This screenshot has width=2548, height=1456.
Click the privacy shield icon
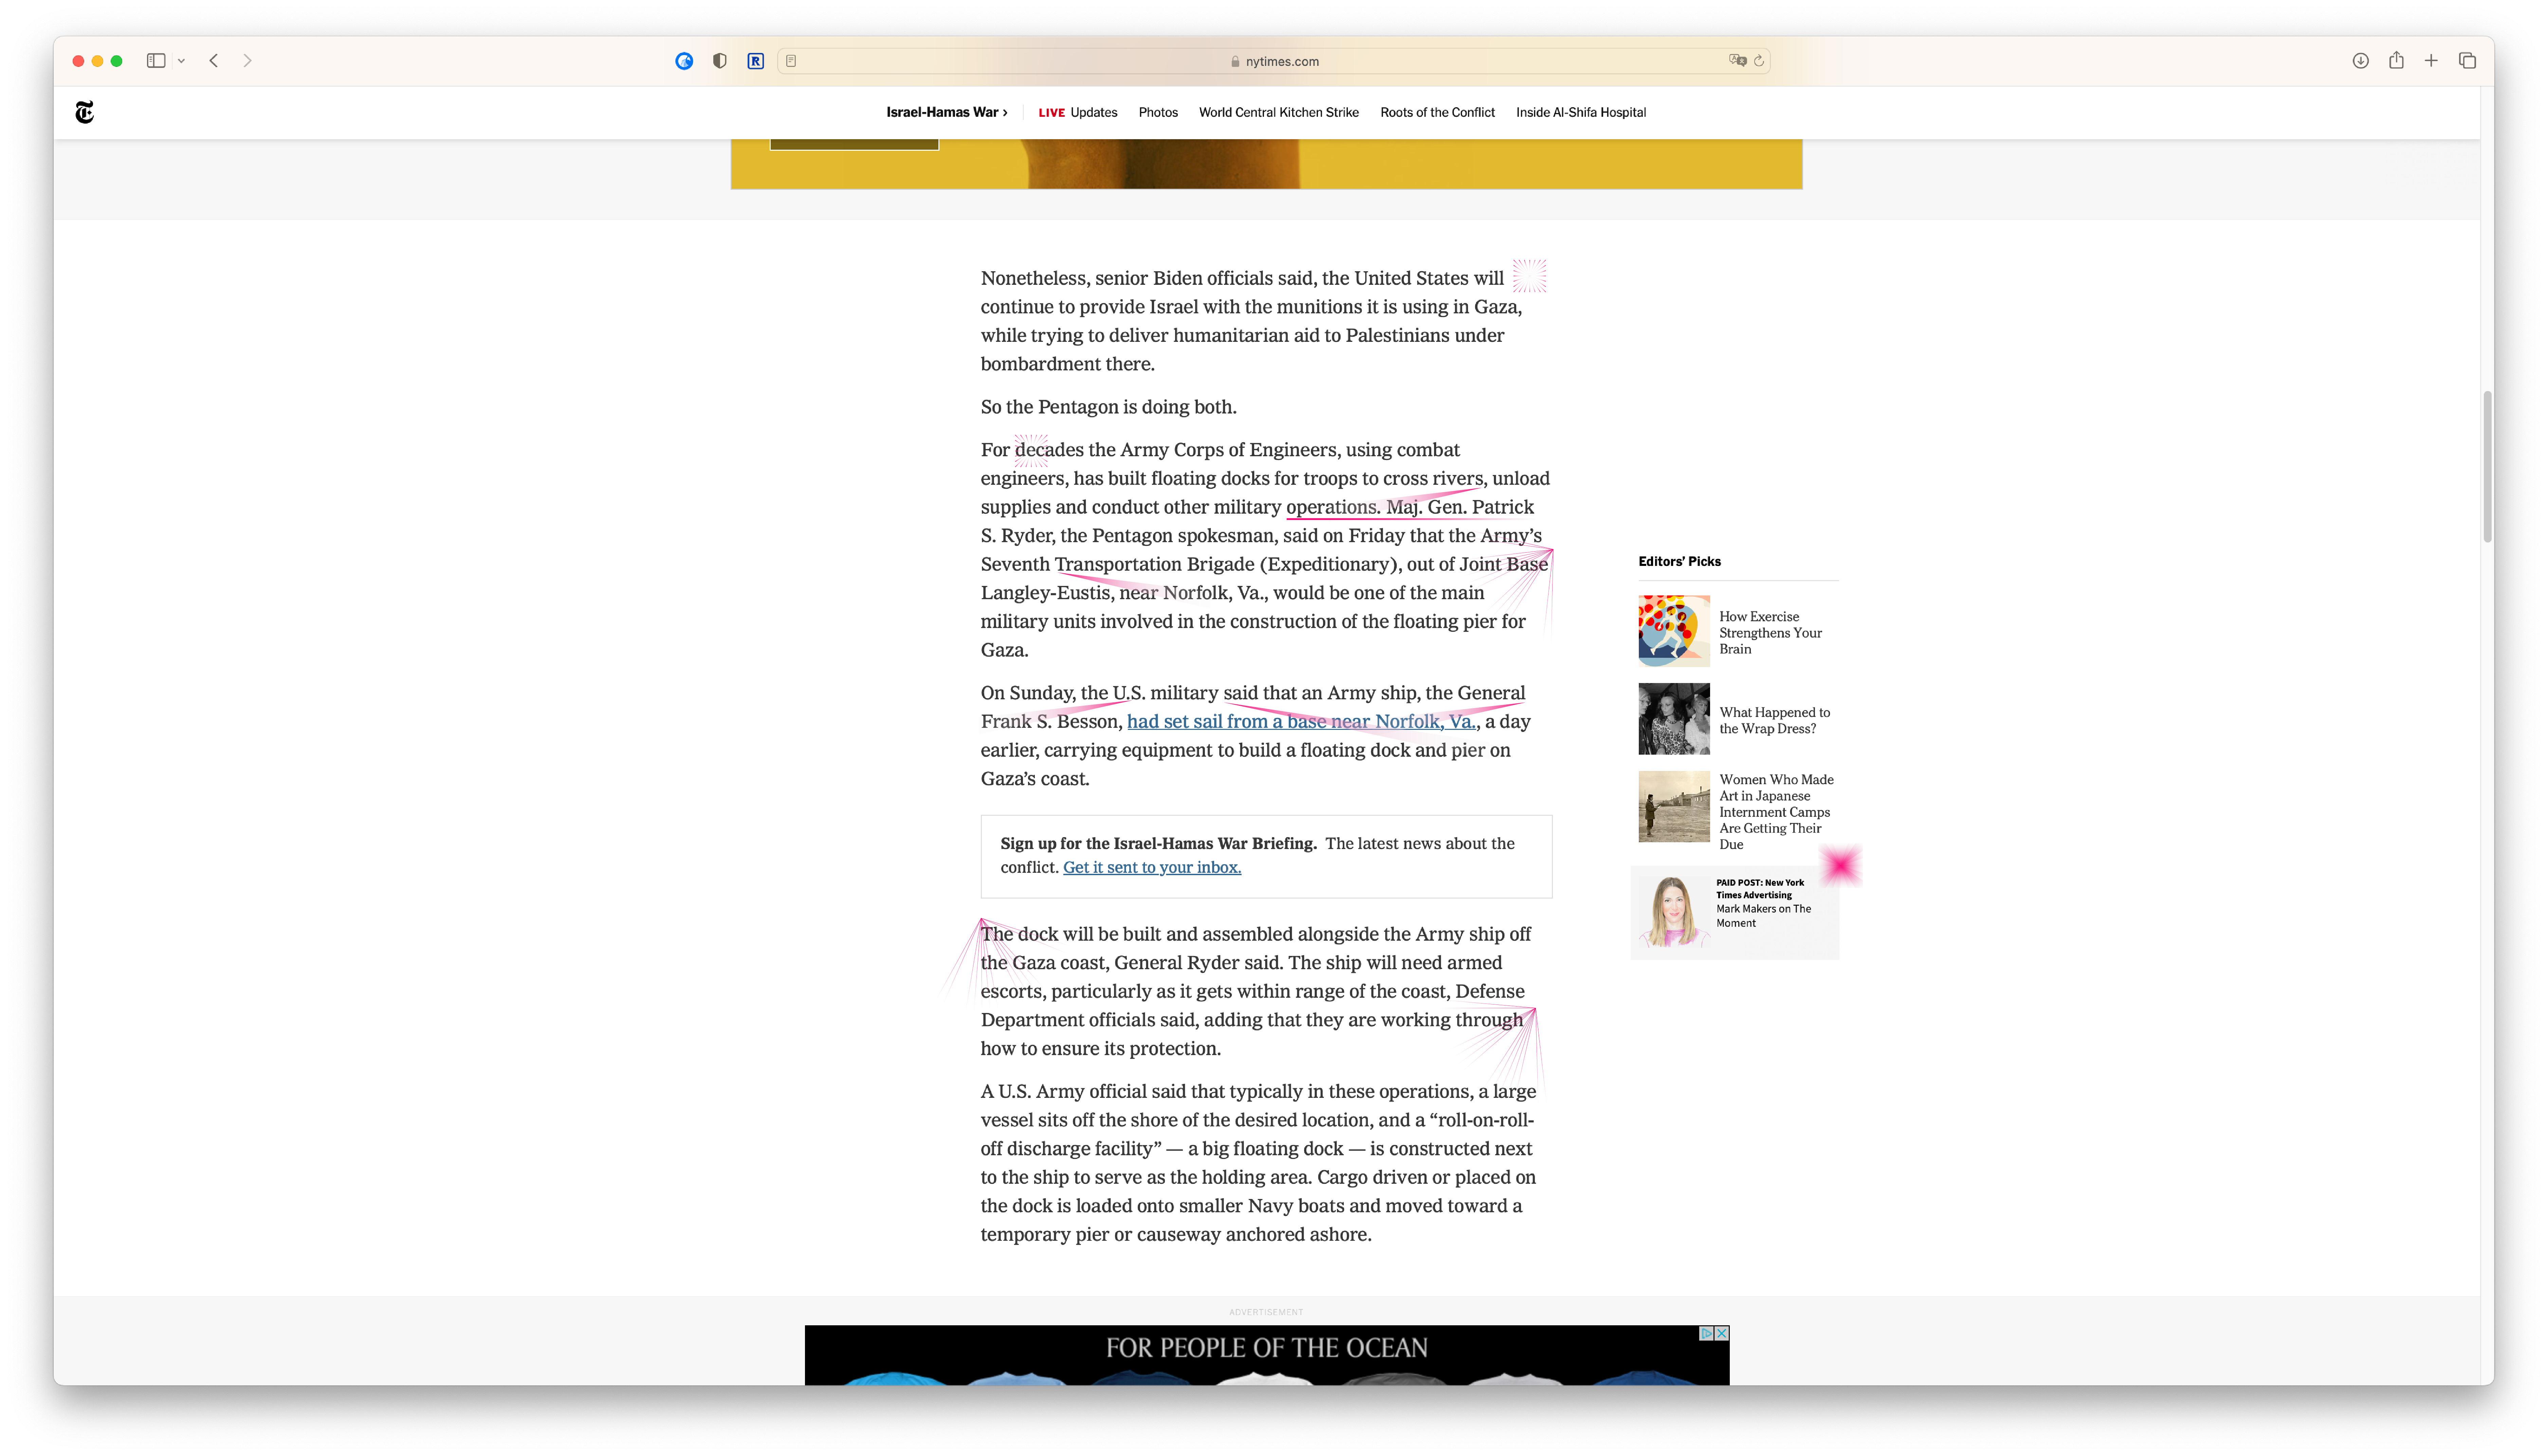pos(719,61)
